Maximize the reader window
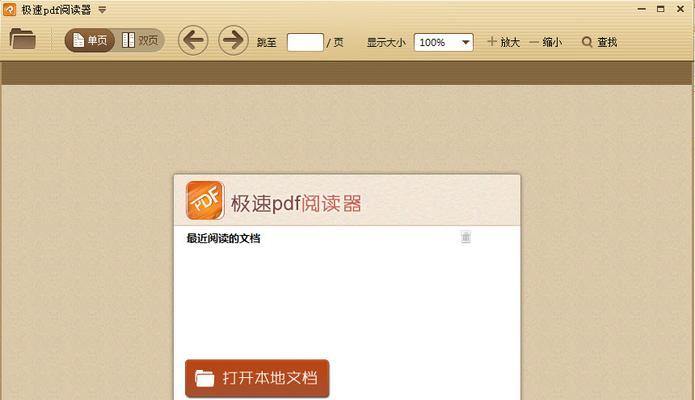 tap(660, 9)
